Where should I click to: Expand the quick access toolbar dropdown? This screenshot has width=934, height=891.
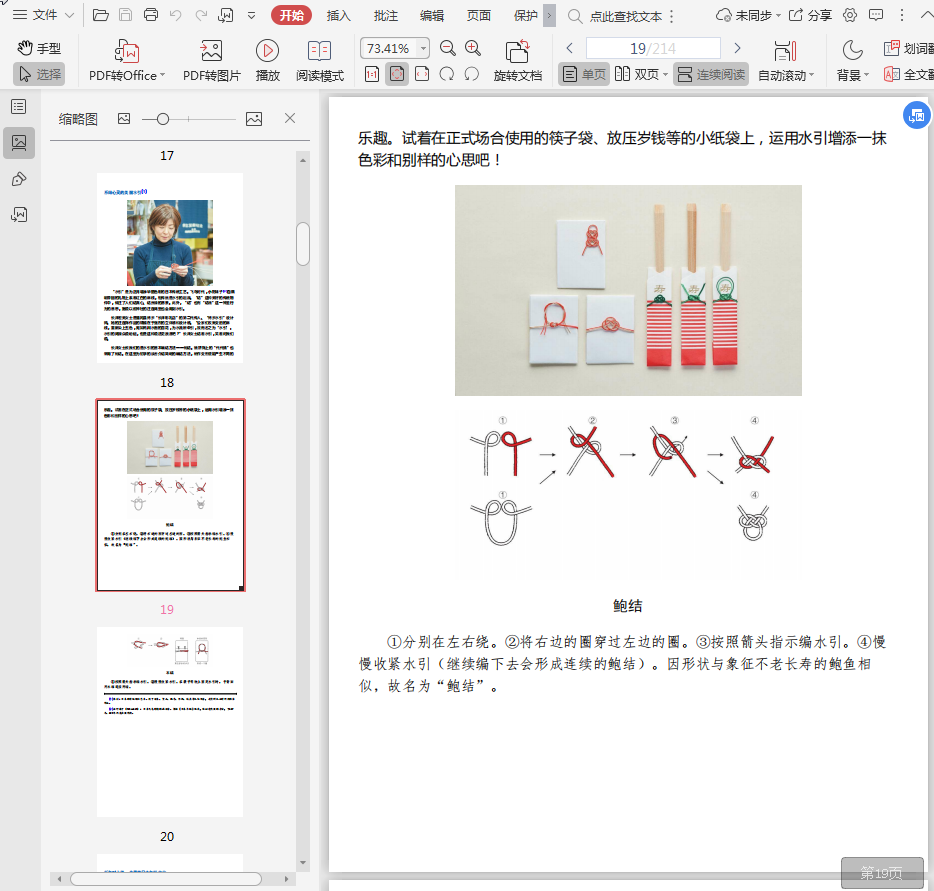coord(251,15)
